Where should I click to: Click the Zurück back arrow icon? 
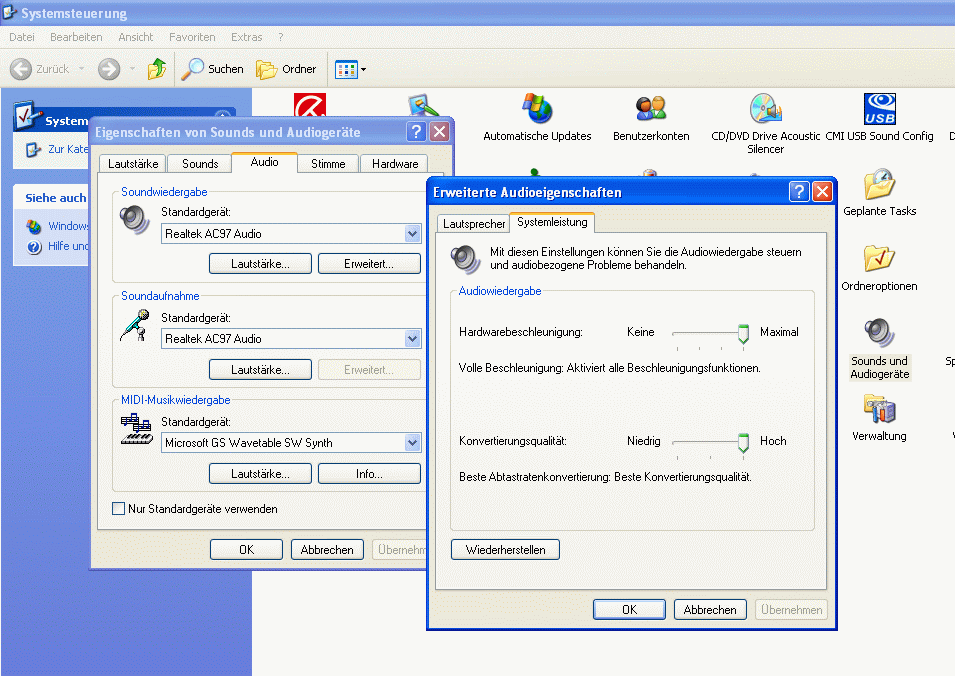(21, 69)
